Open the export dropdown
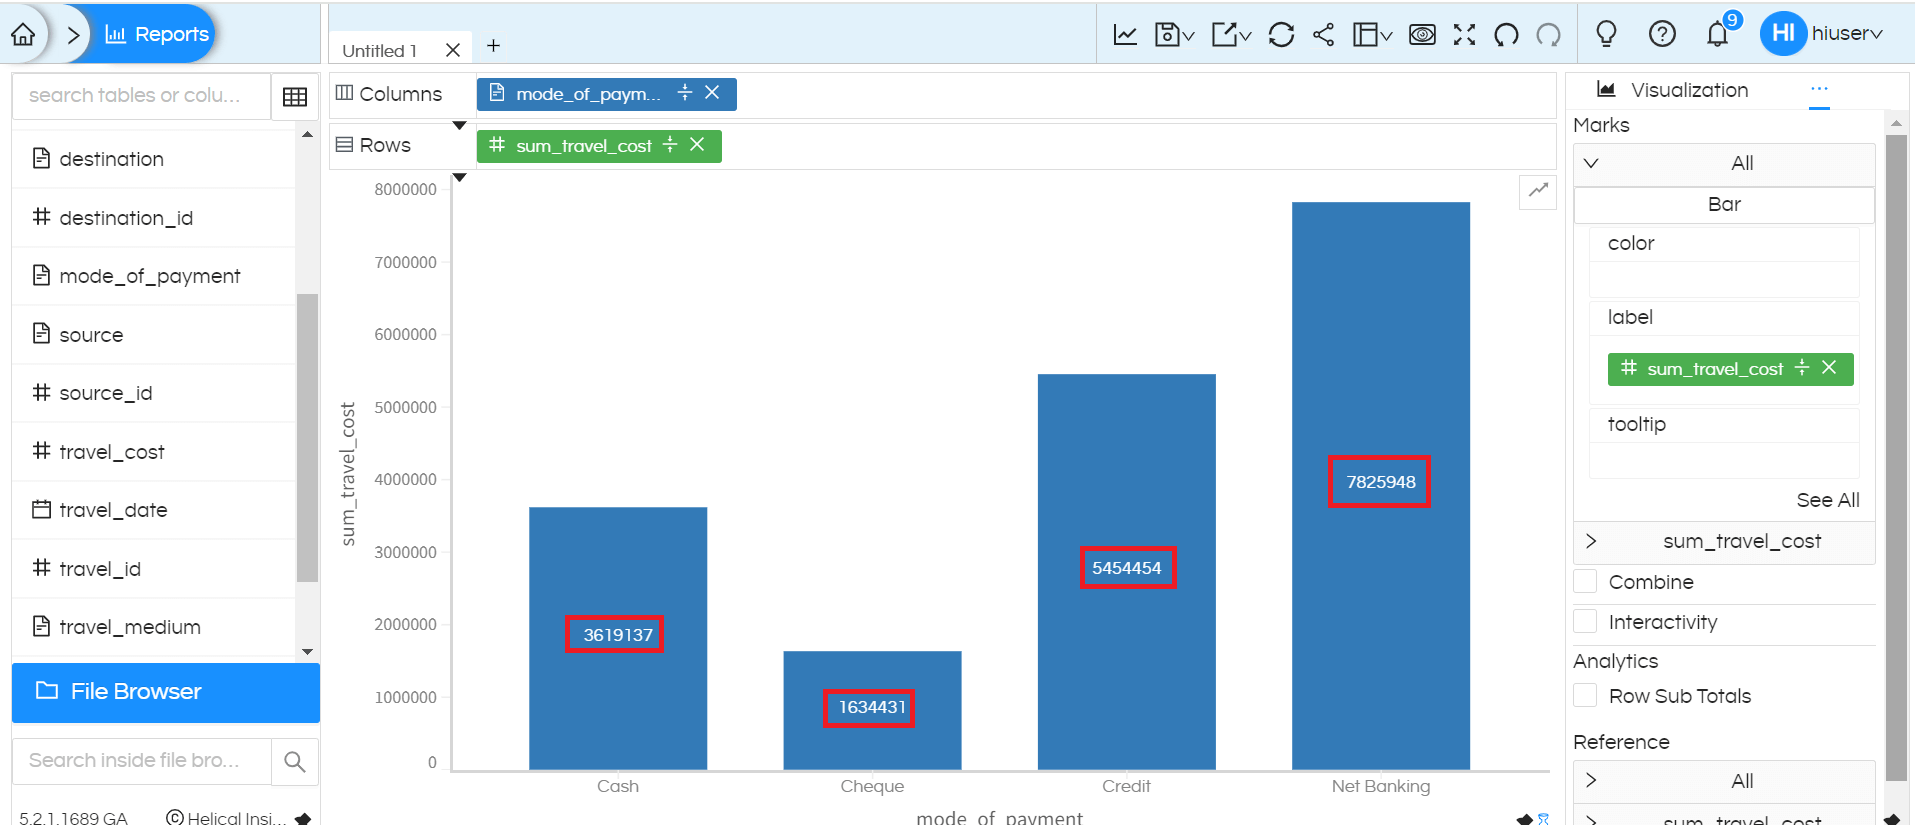Screen dimensions: 1915x826 [x=1232, y=35]
